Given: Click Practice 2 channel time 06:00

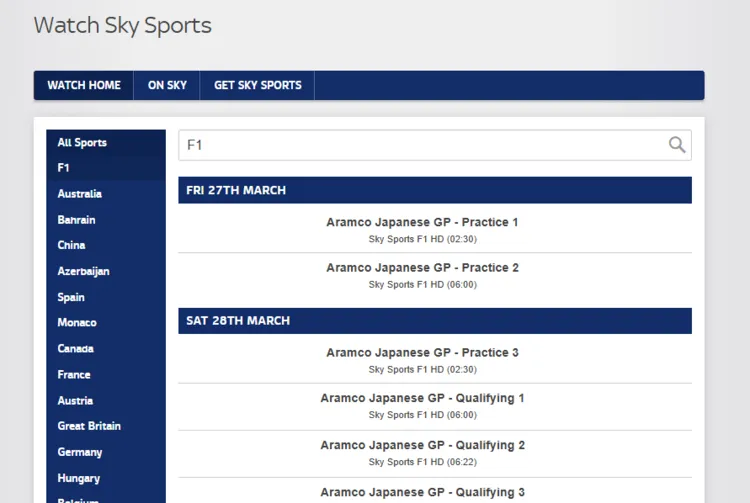Looking at the screenshot, I should pos(422,284).
